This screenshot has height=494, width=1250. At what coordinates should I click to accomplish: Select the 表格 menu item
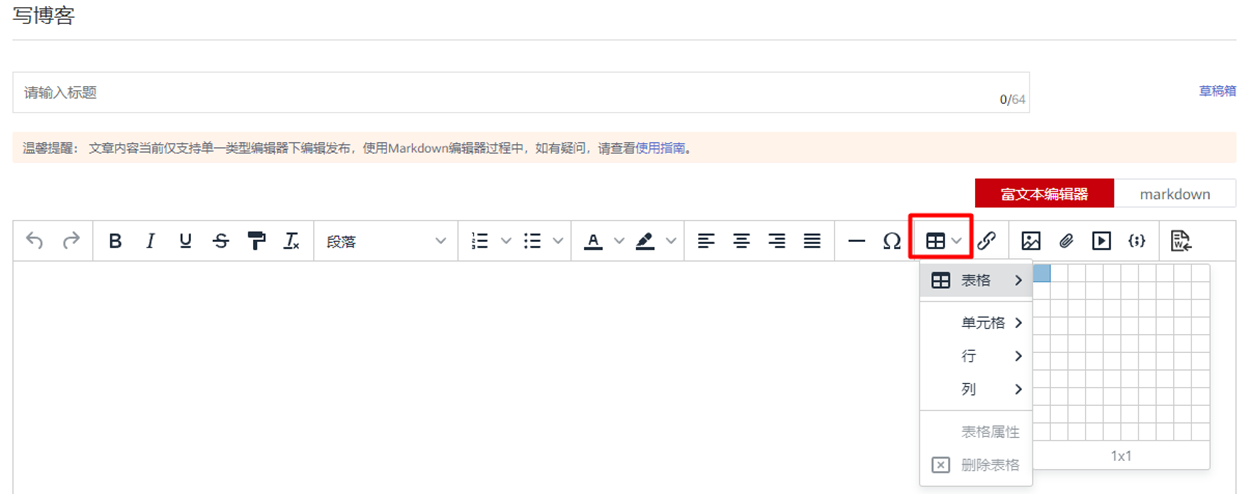coord(976,281)
